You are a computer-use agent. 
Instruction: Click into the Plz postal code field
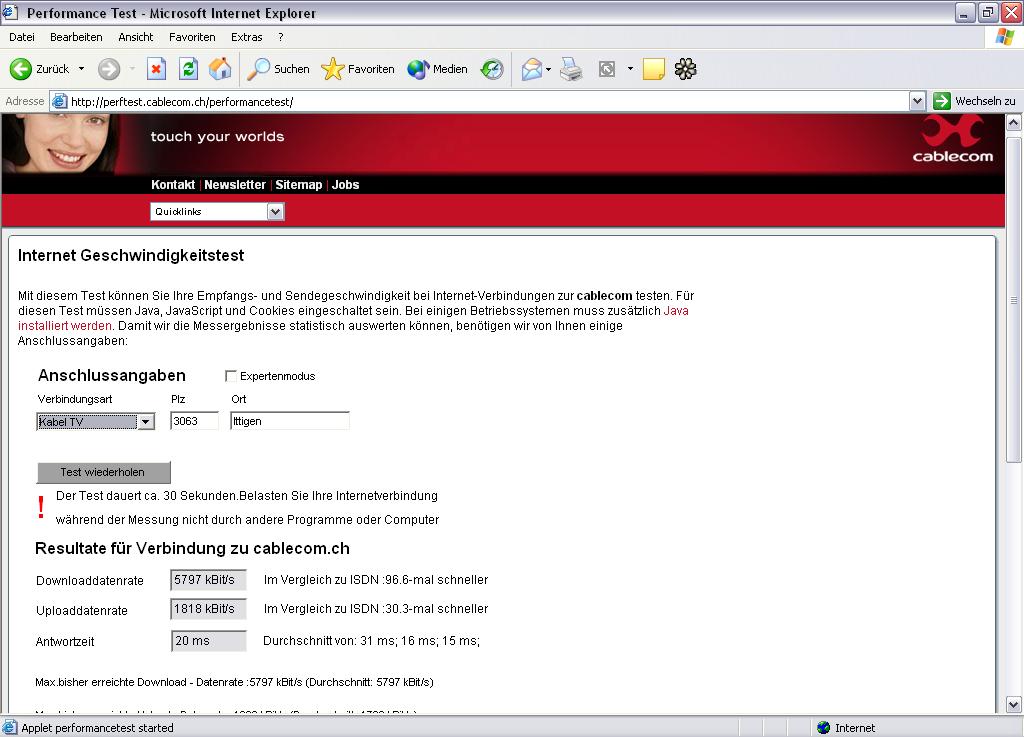tap(194, 421)
